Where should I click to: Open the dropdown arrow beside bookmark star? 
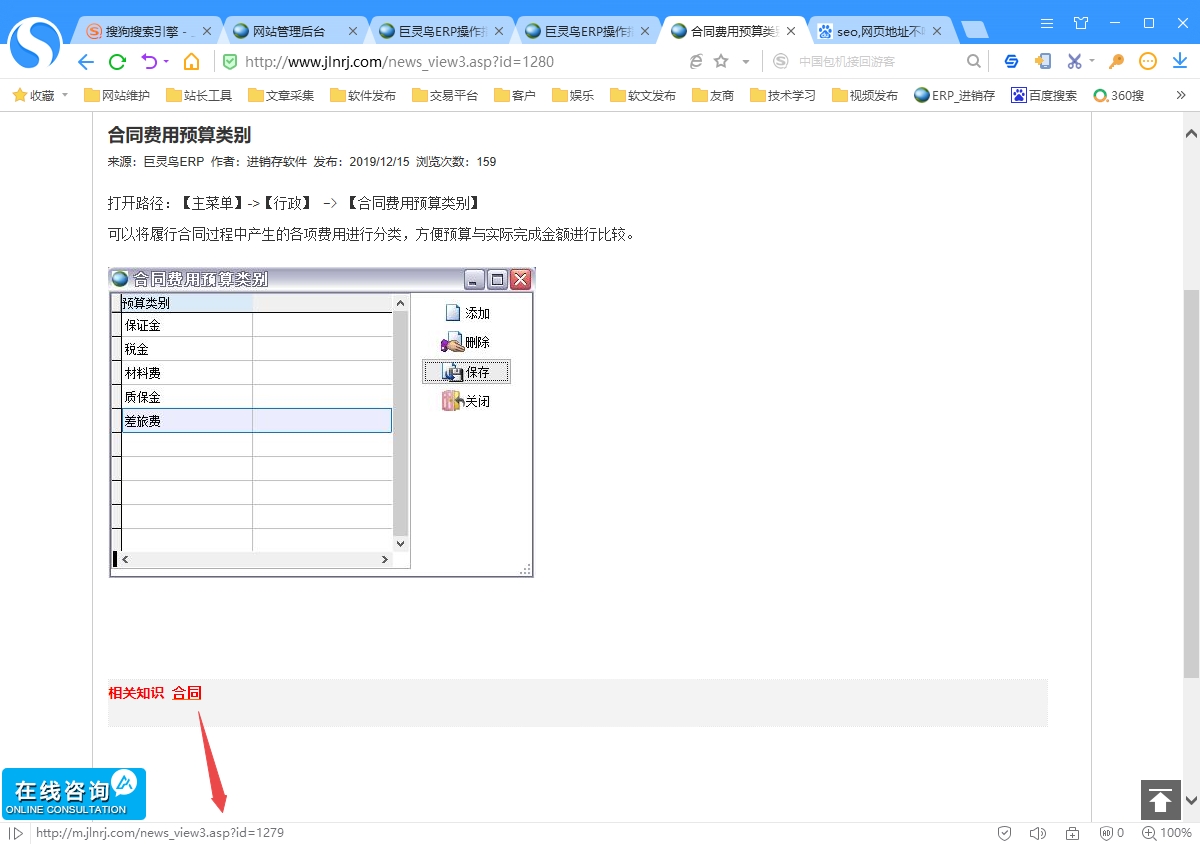pos(746,62)
